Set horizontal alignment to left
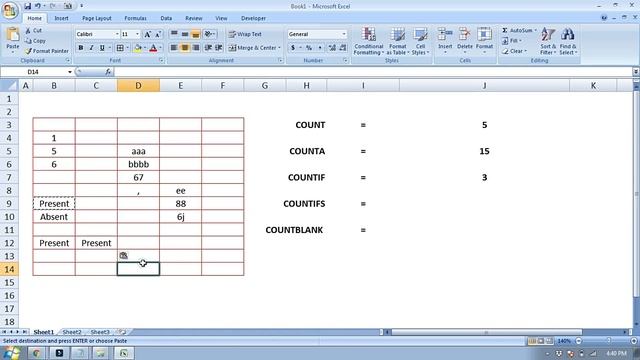 (x=174, y=48)
